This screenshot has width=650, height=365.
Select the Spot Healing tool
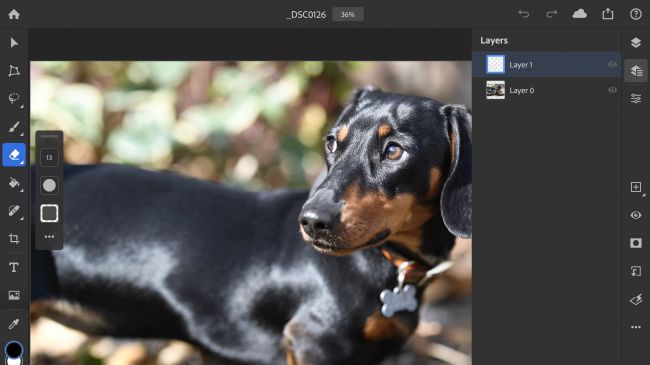click(14, 211)
